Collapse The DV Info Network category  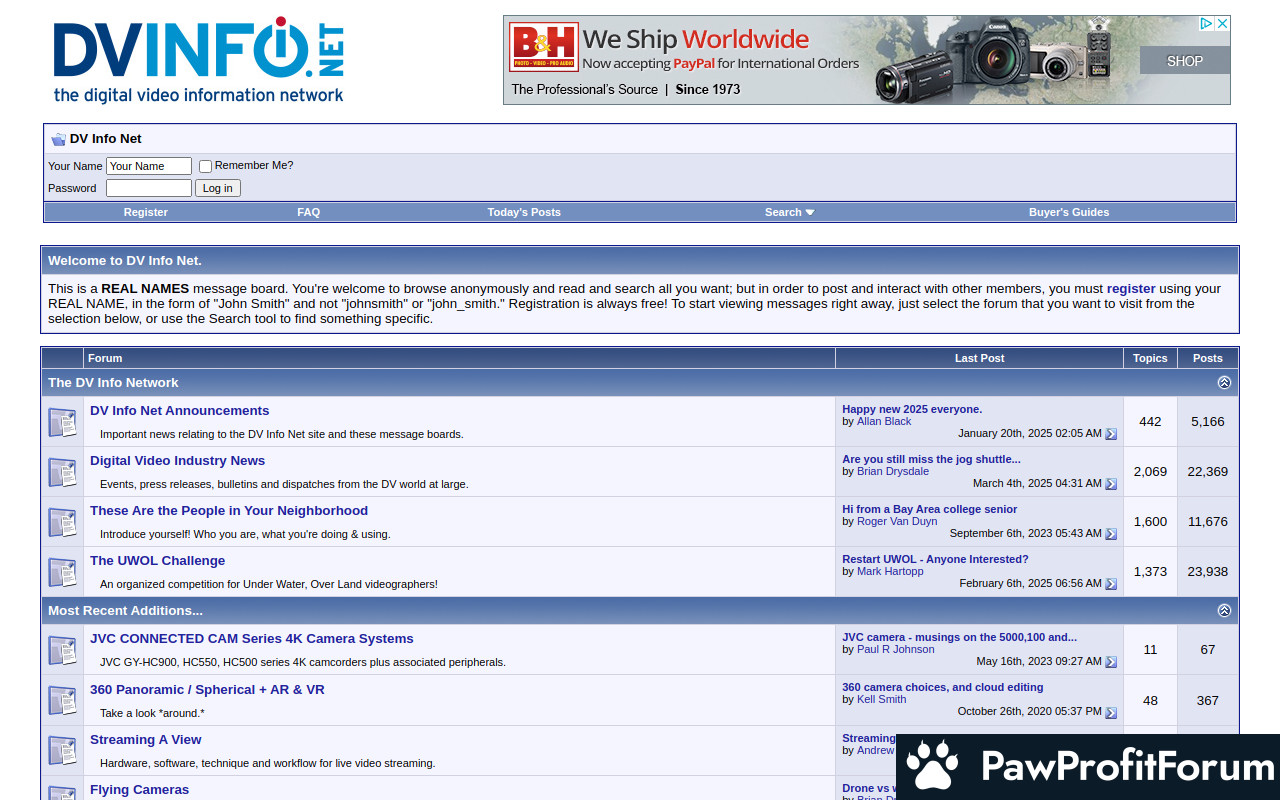pyautogui.click(x=1224, y=383)
